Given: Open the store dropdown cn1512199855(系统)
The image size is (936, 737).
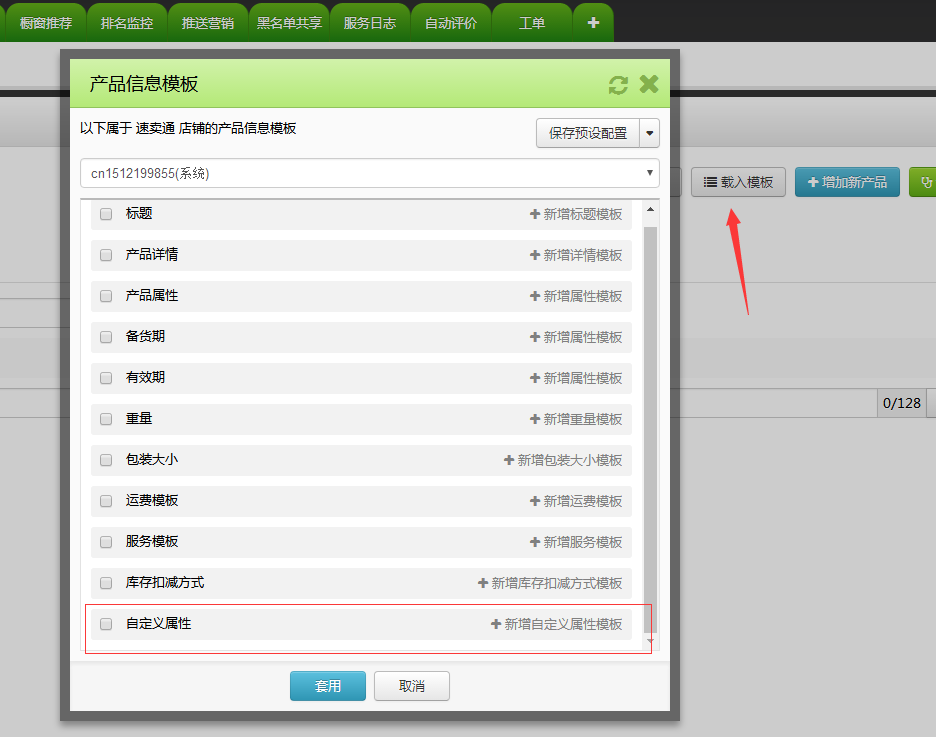Looking at the screenshot, I should click(370, 173).
